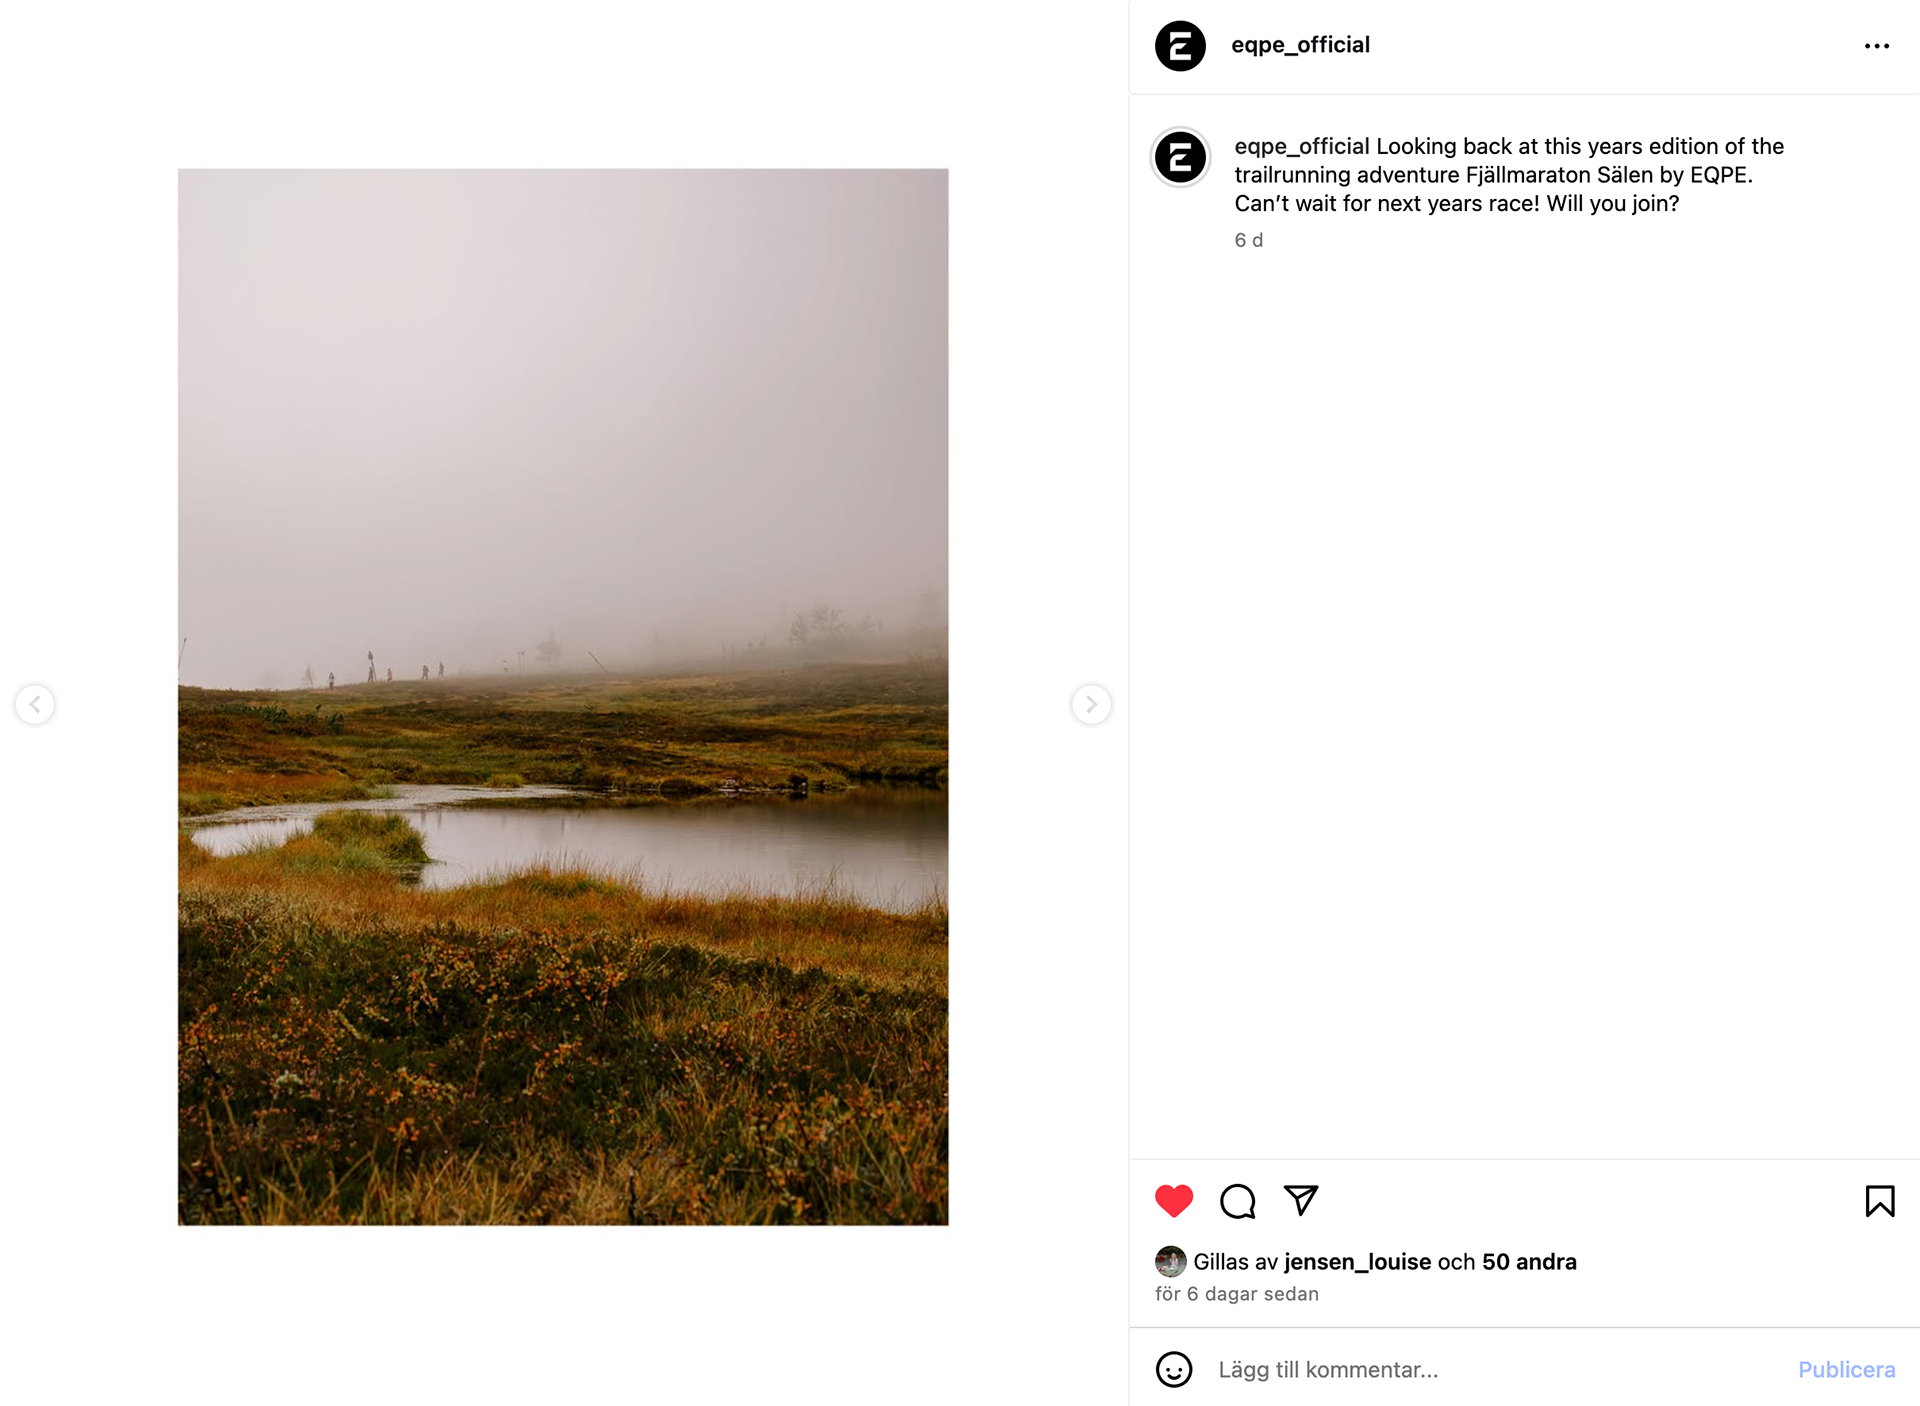Show the list of 50 andra likes
The height and width of the screenshot is (1406, 1920).
click(x=1529, y=1262)
